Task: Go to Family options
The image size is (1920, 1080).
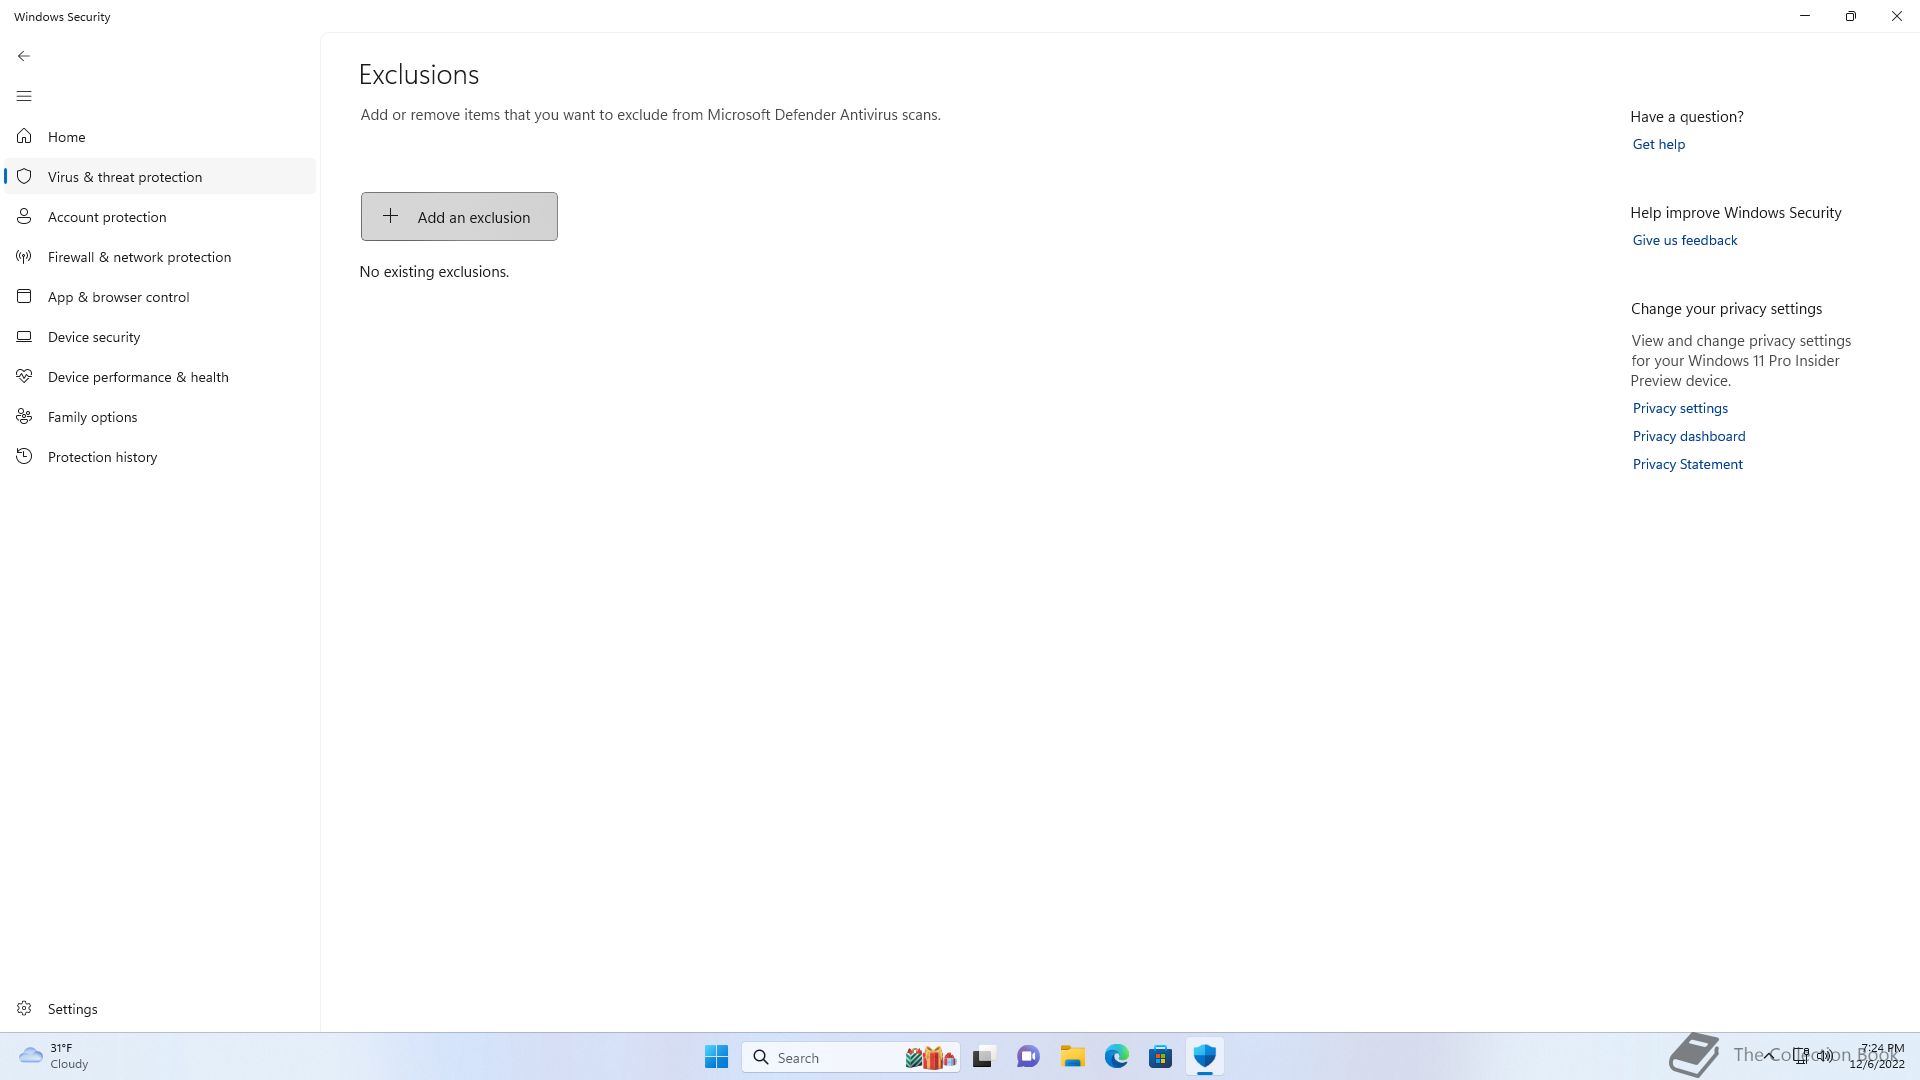Action: 160,416
